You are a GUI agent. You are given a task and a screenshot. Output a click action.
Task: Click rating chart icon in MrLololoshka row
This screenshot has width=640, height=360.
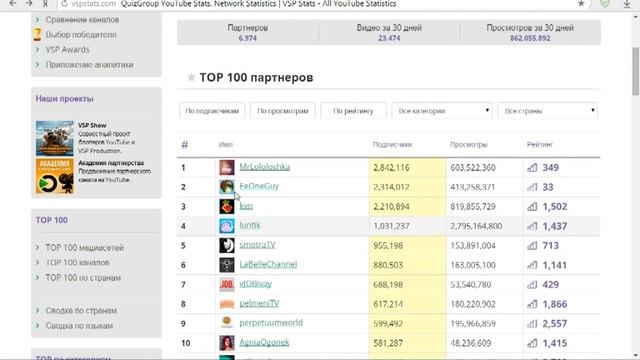click(532, 167)
